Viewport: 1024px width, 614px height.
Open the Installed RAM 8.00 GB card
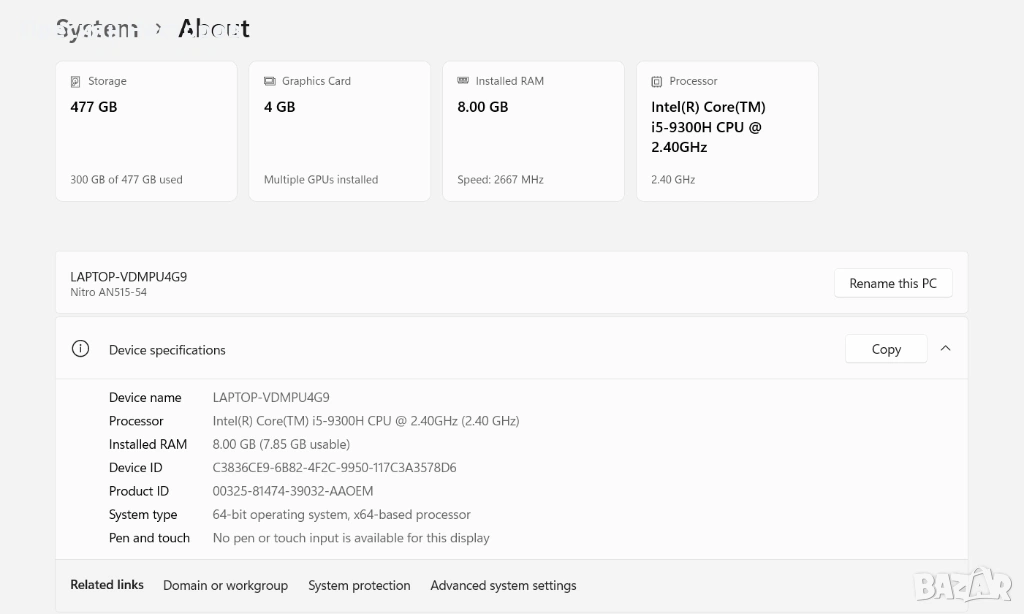(x=534, y=131)
